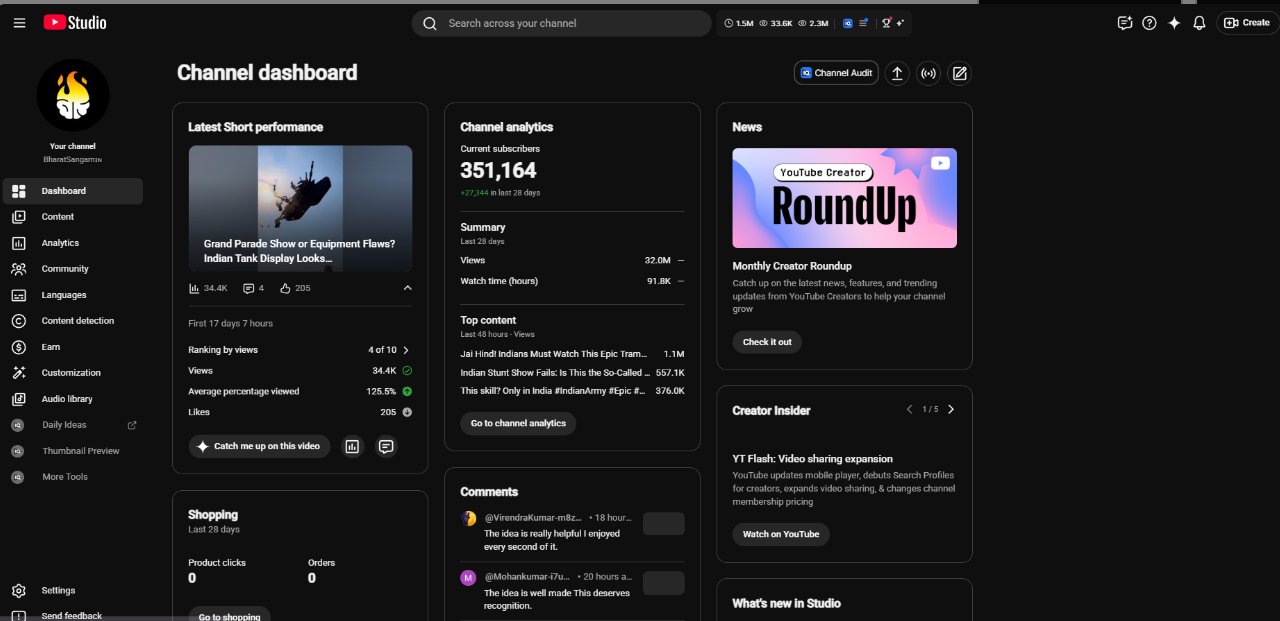The height and width of the screenshot is (621, 1280).
Task: Collapse the Short performance details chevron
Action: tap(407, 288)
